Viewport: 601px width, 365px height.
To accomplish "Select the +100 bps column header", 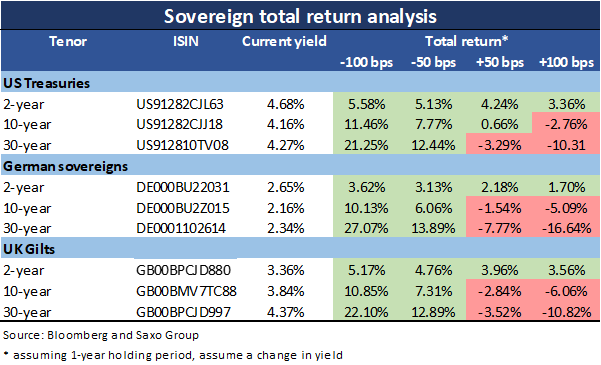I will pyautogui.click(x=566, y=62).
